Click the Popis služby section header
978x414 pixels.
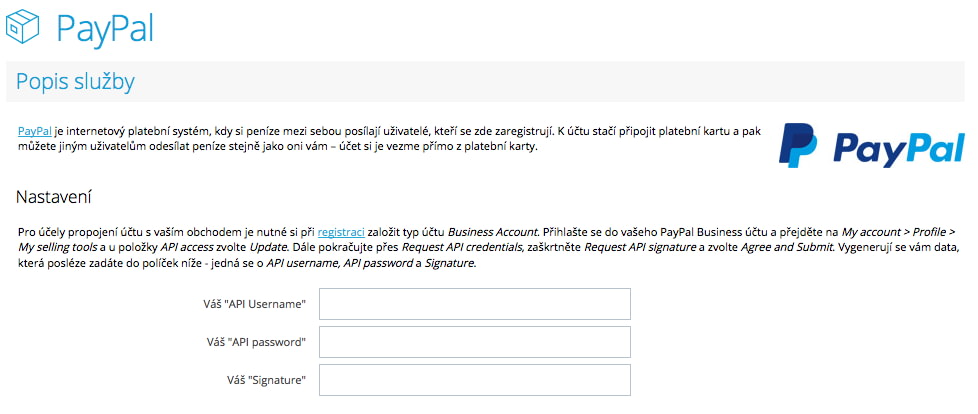point(75,82)
